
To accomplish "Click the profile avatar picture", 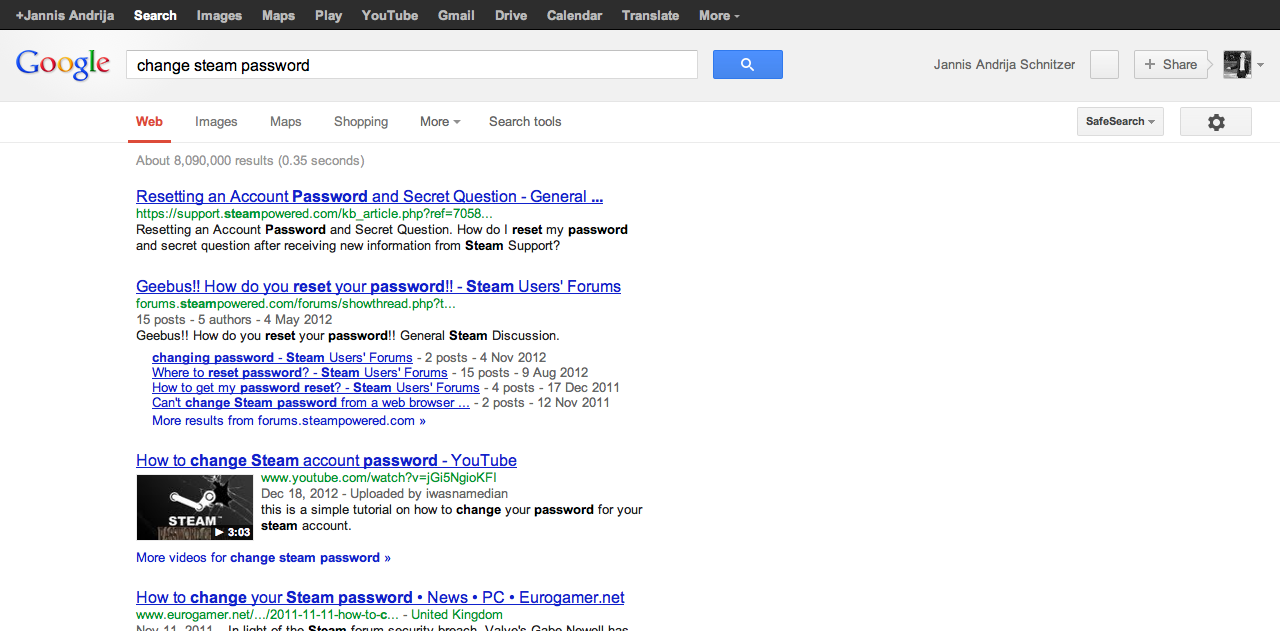I will pyautogui.click(x=1237, y=64).
